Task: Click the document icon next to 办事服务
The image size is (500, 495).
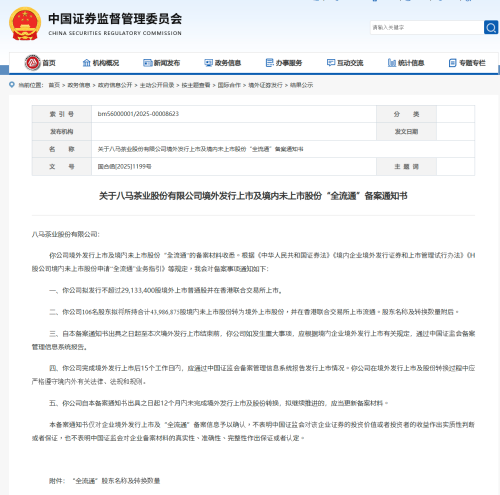Action: (x=269, y=63)
